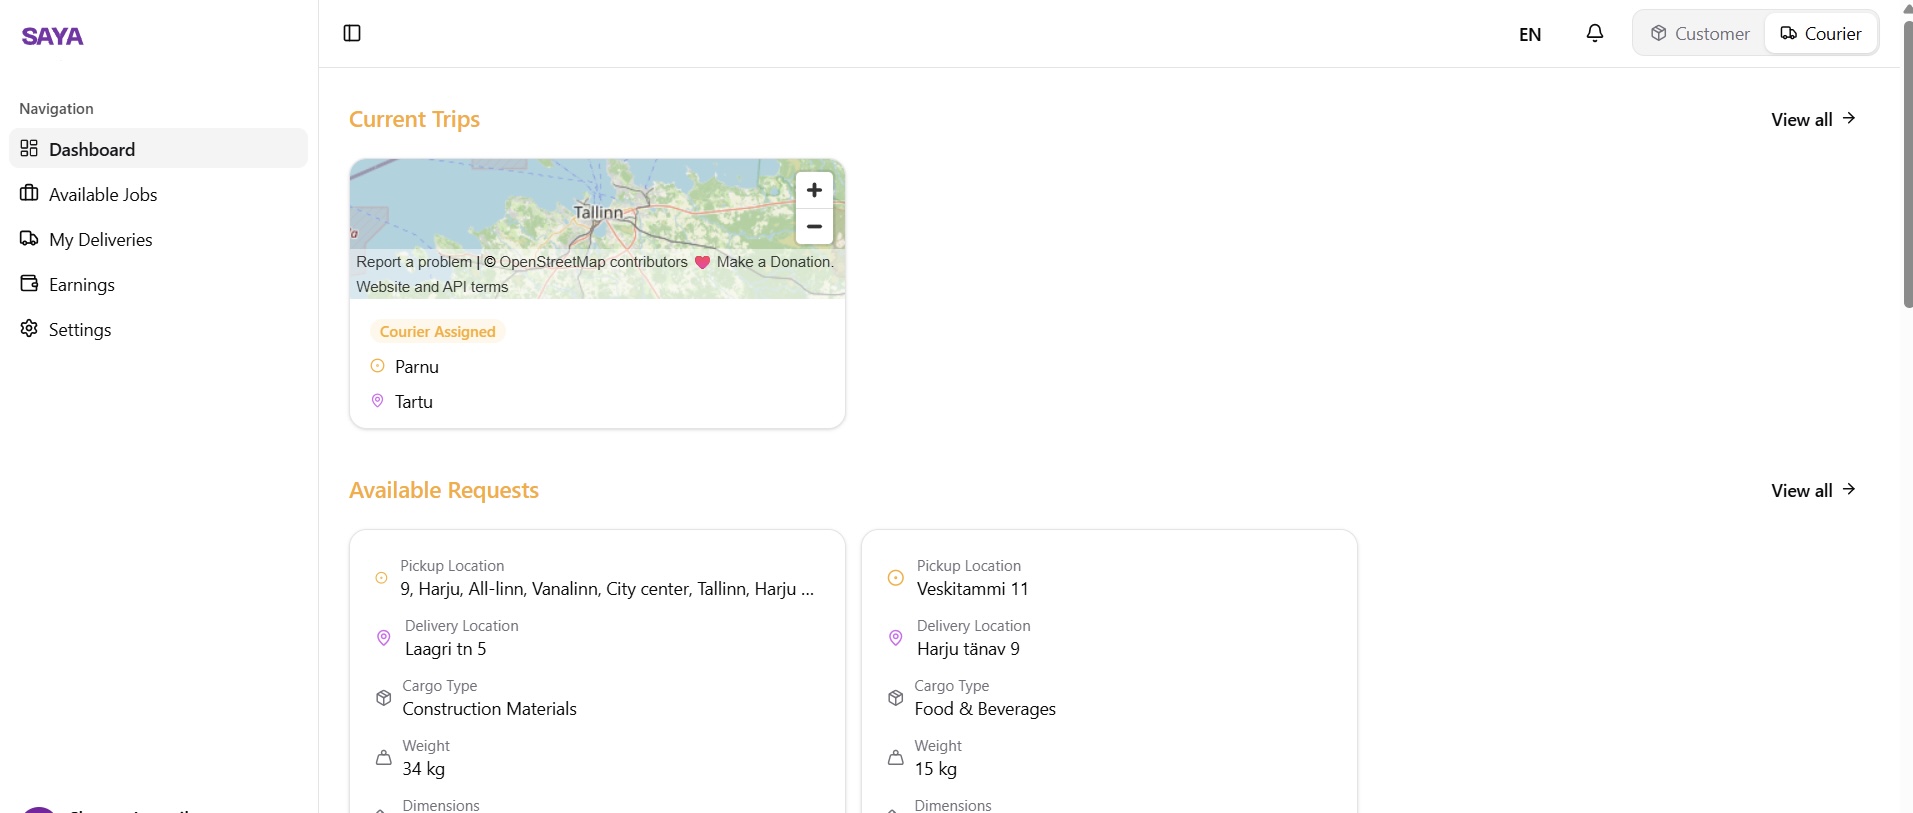The height and width of the screenshot is (813, 1913).
Task: Click the My Deliveries truck icon
Action: tap(29, 238)
